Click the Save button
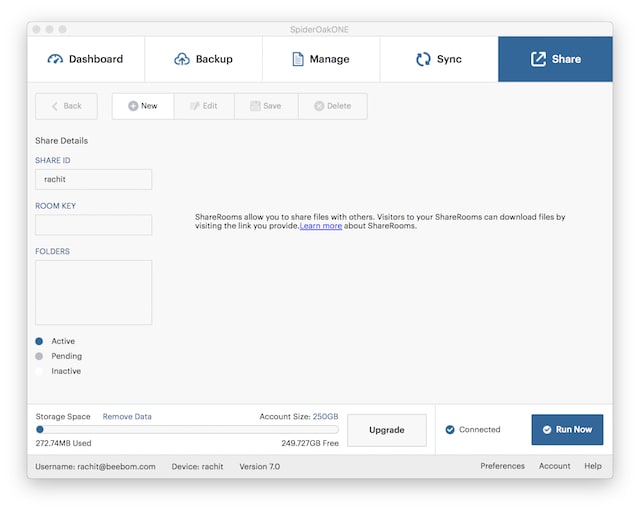Viewport: 640px width, 511px height. click(x=266, y=106)
